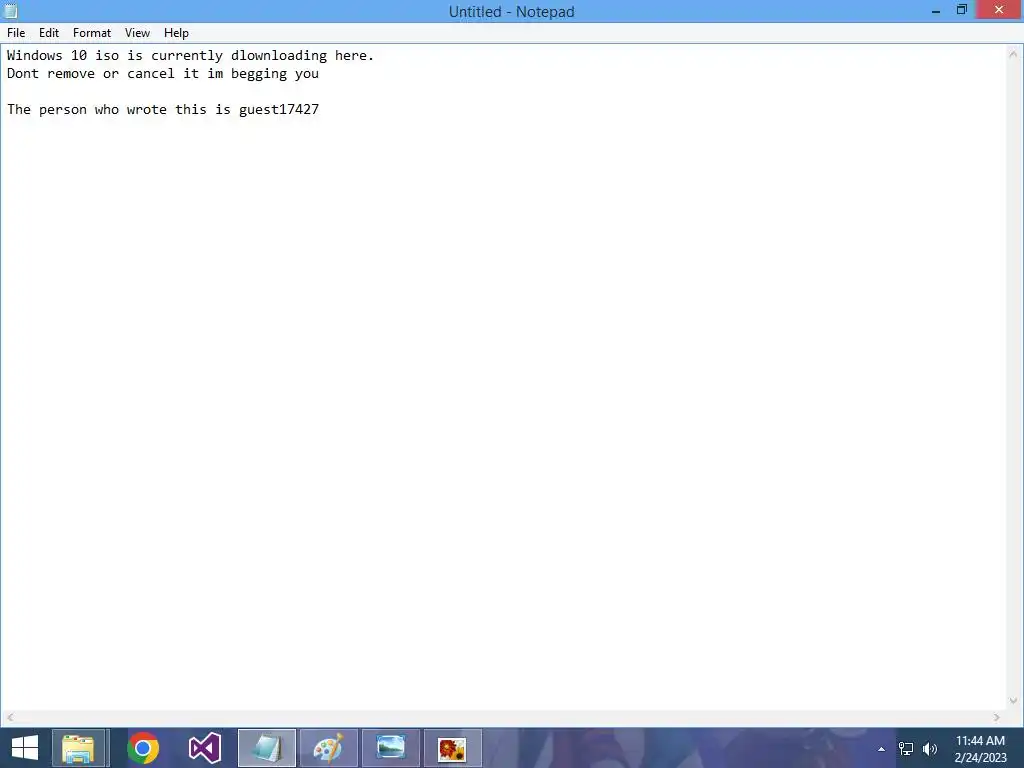
Task: Click the vertical scrollbar down arrow
Action: (x=1013, y=701)
